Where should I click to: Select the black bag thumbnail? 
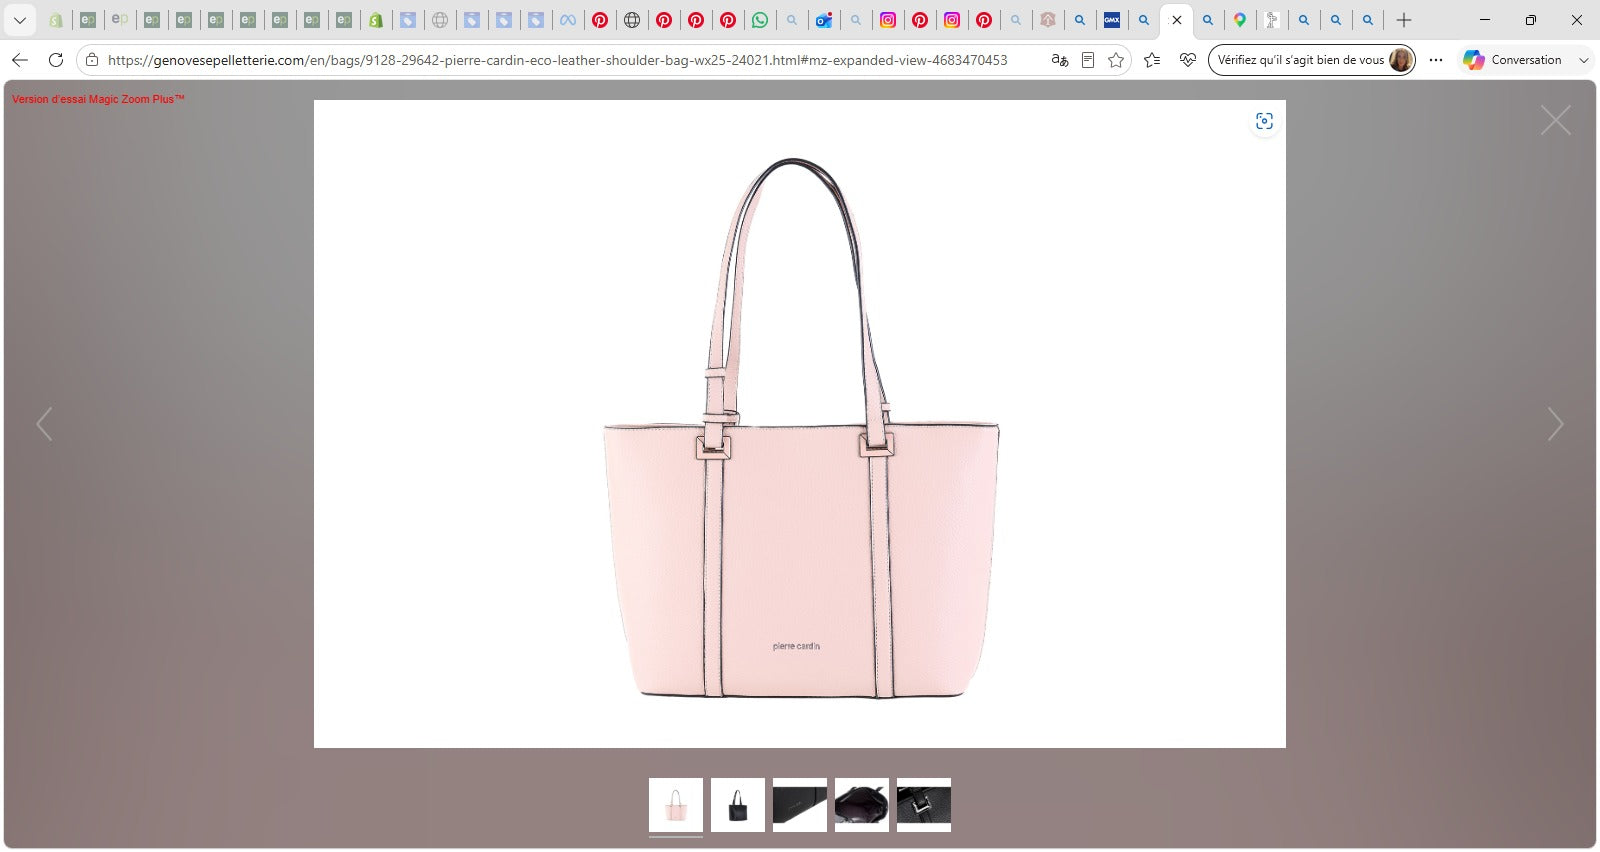738,805
